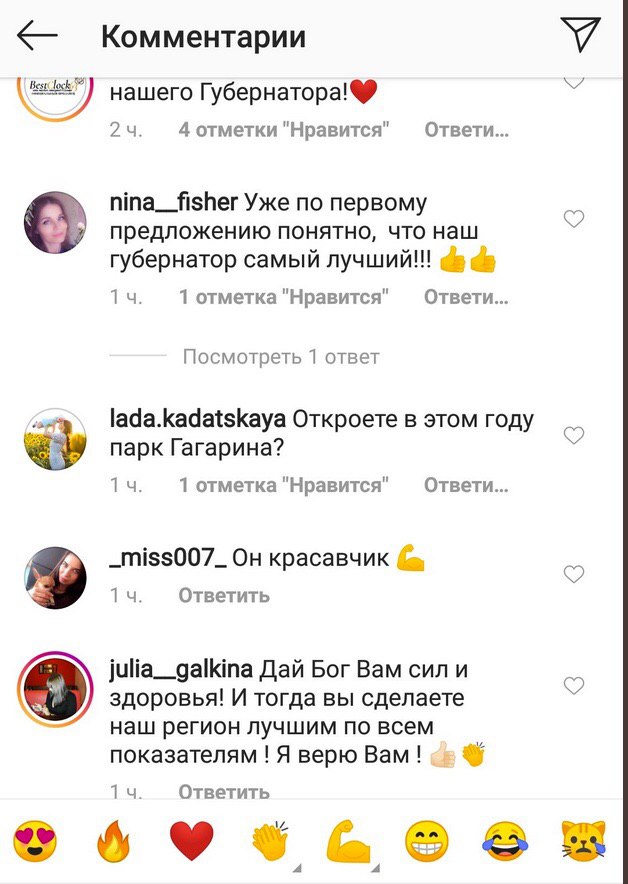Insert red heart emoji reaction

click(x=192, y=841)
